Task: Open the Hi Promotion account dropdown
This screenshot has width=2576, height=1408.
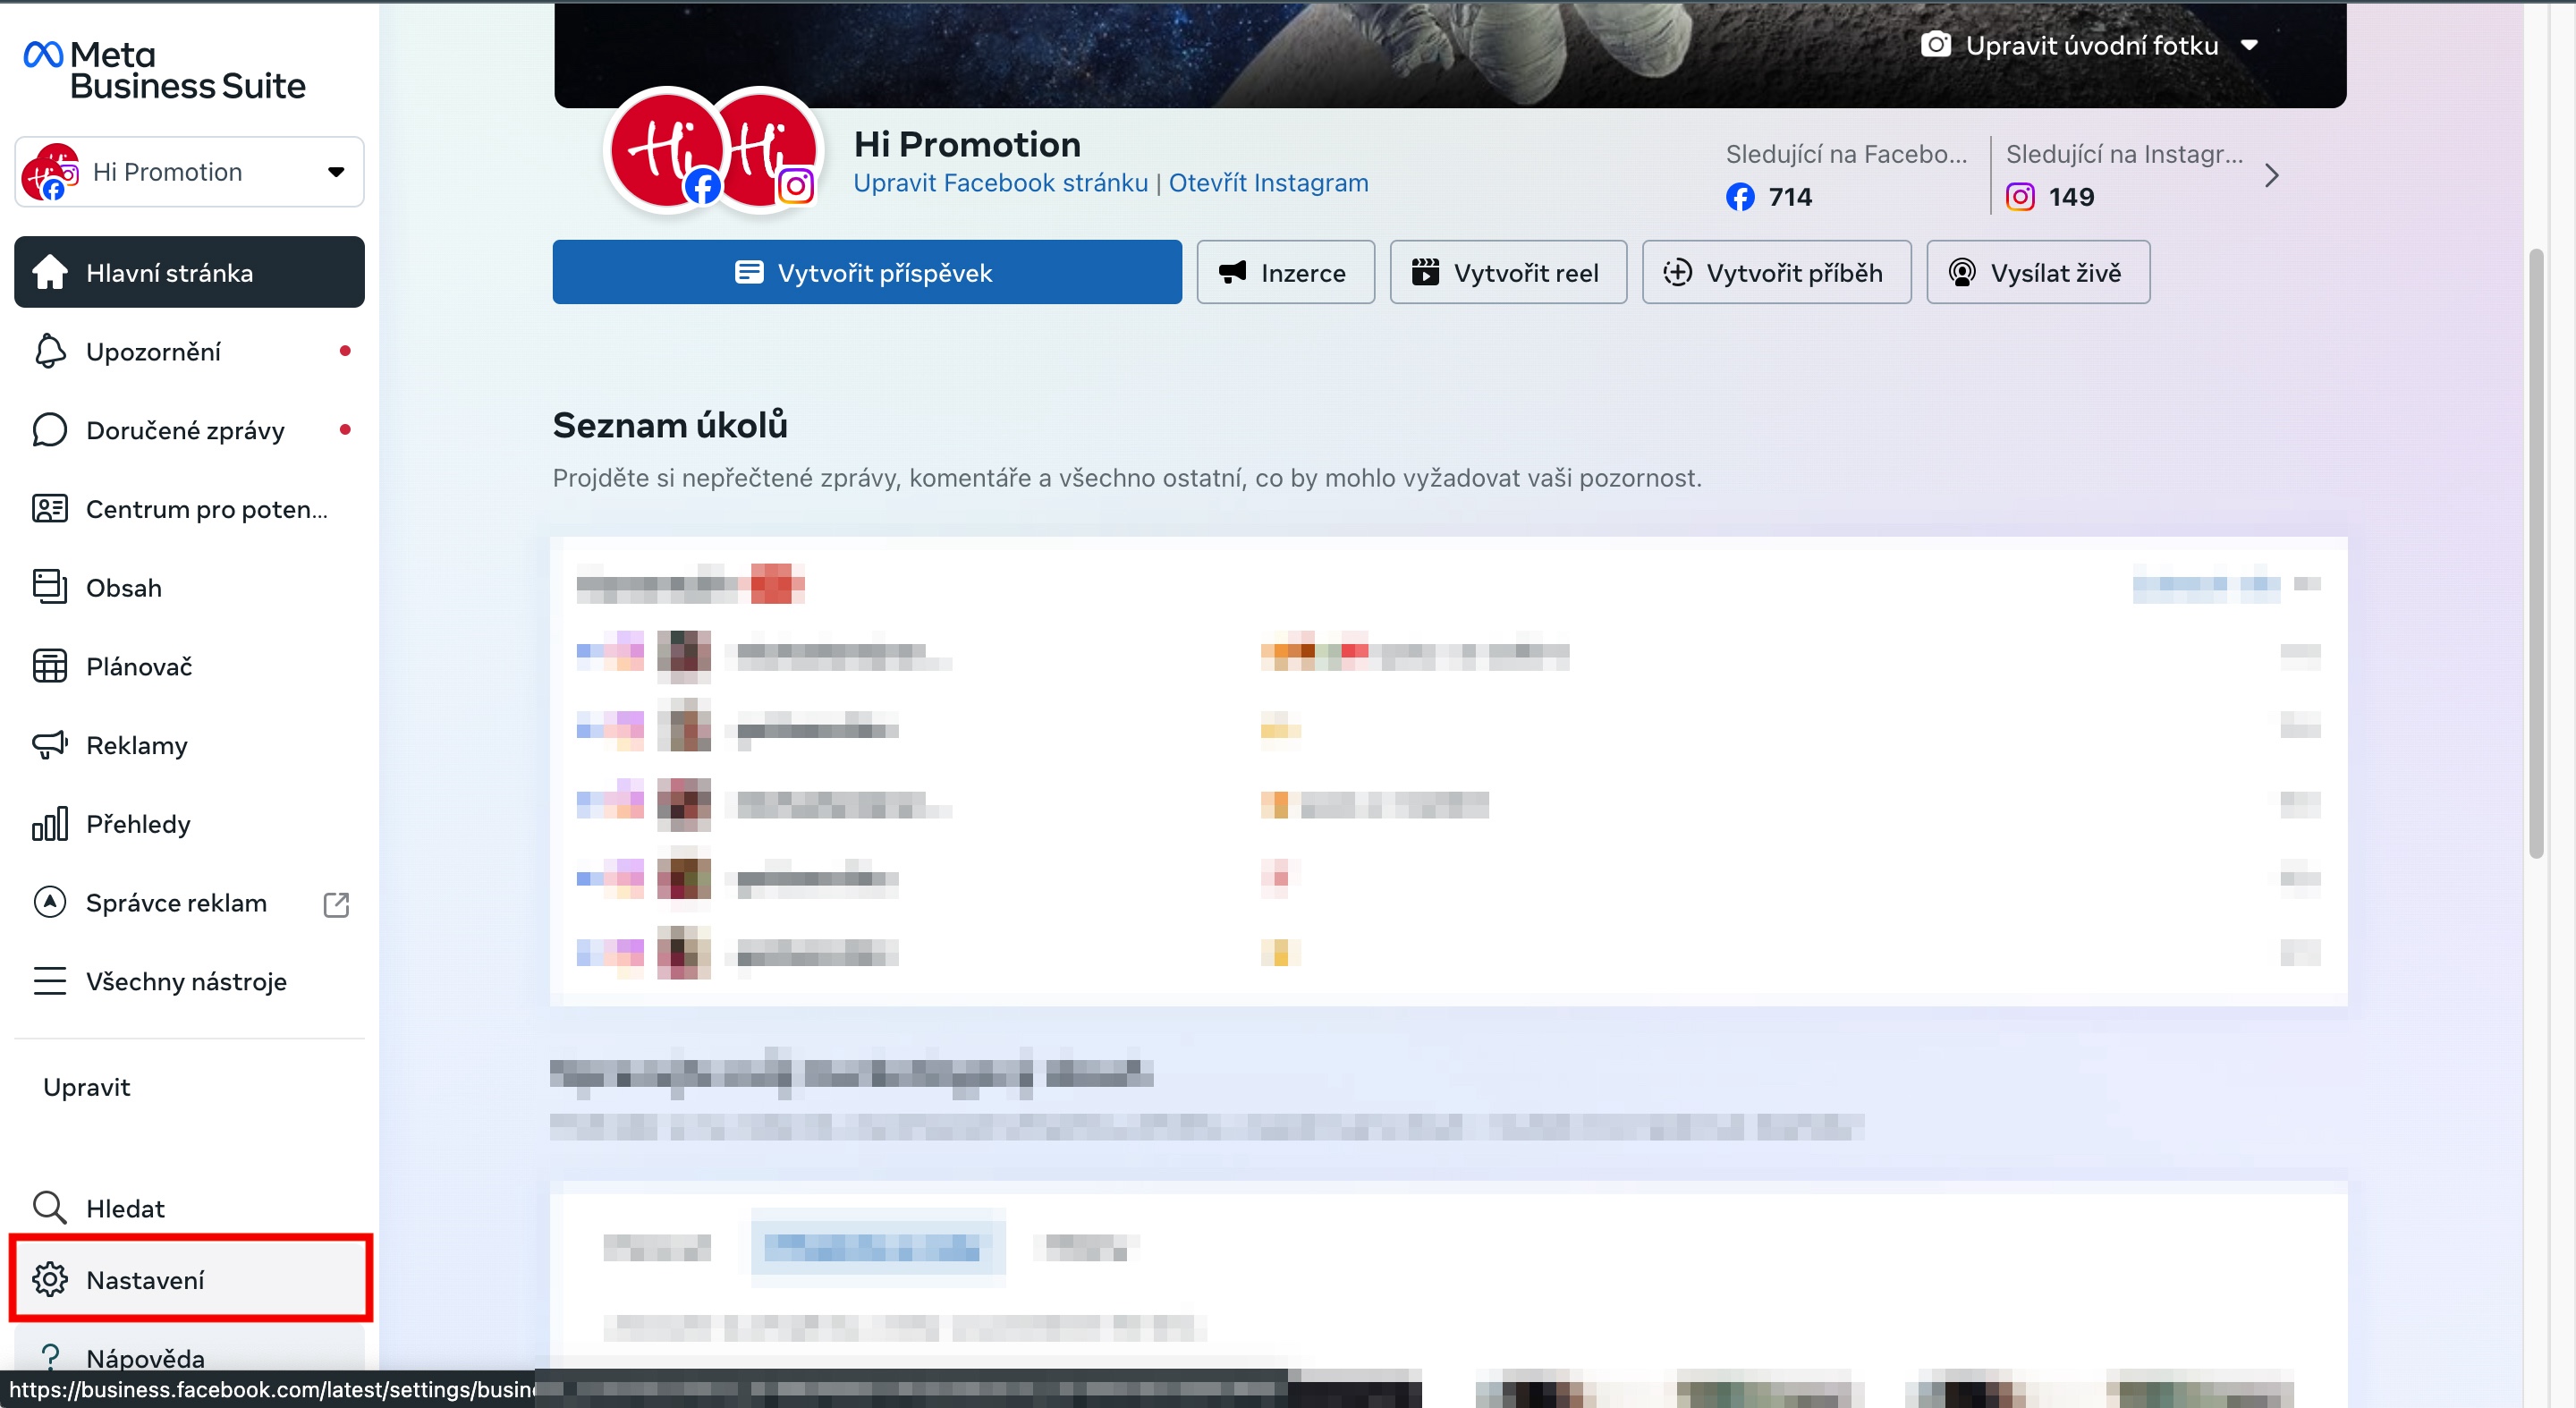Action: (x=190, y=172)
